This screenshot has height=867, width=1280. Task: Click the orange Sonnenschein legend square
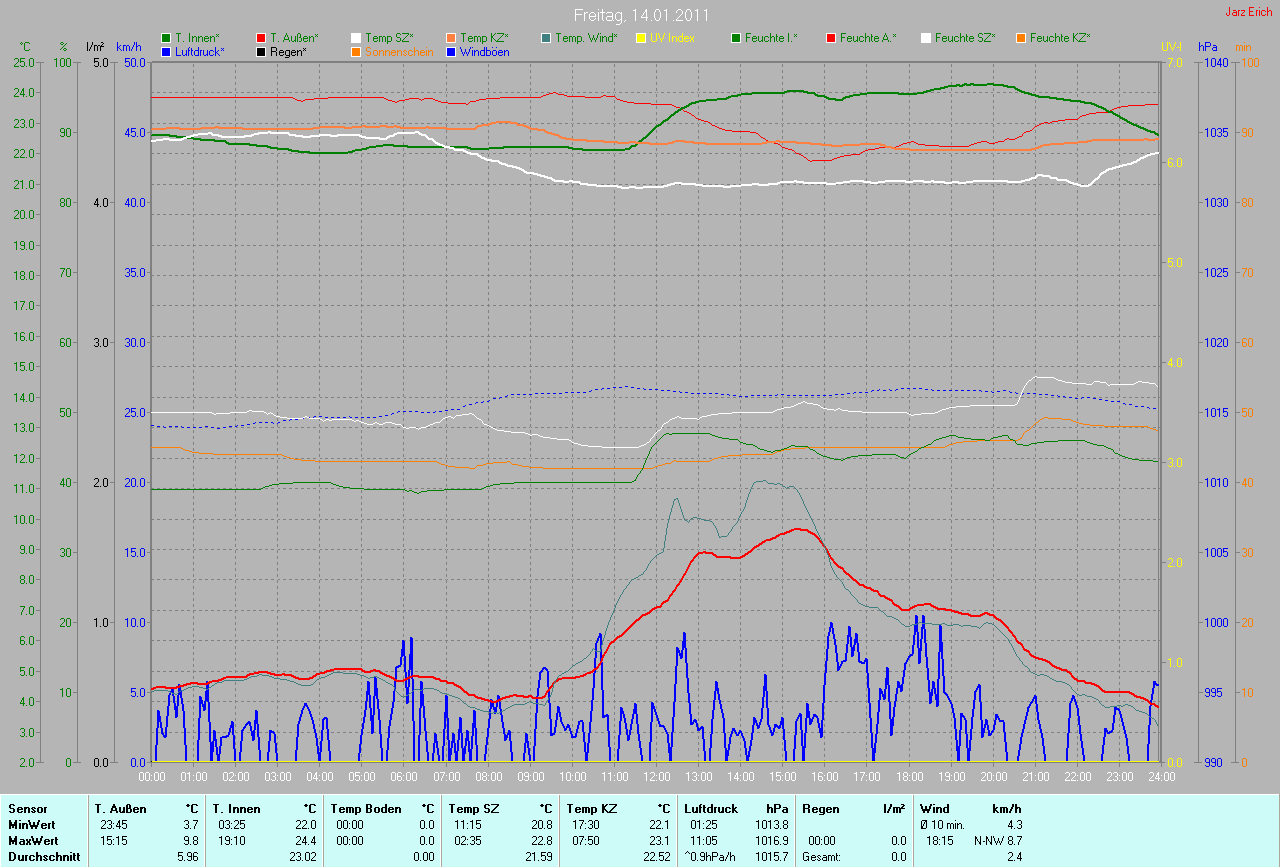click(357, 51)
